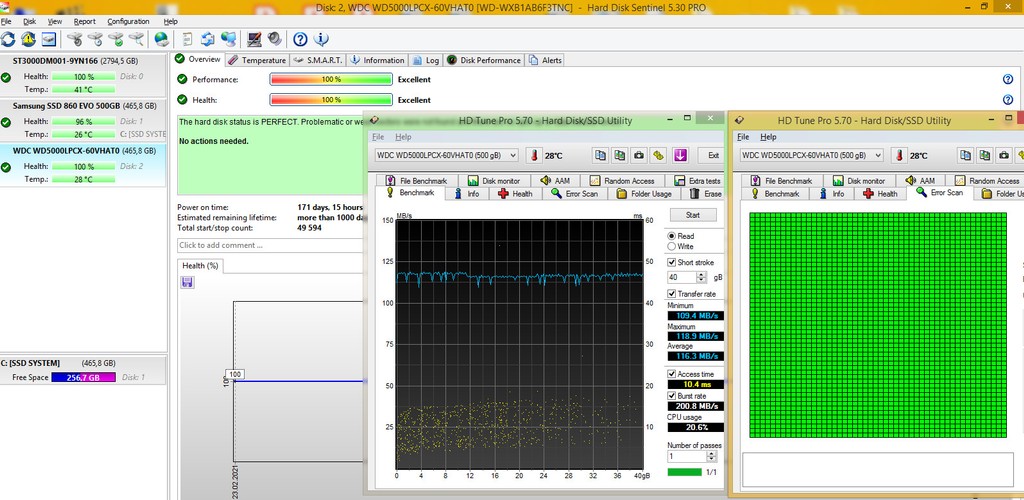Click the blue question mark help toolbar icon
1024x500 pixels.
click(300, 39)
